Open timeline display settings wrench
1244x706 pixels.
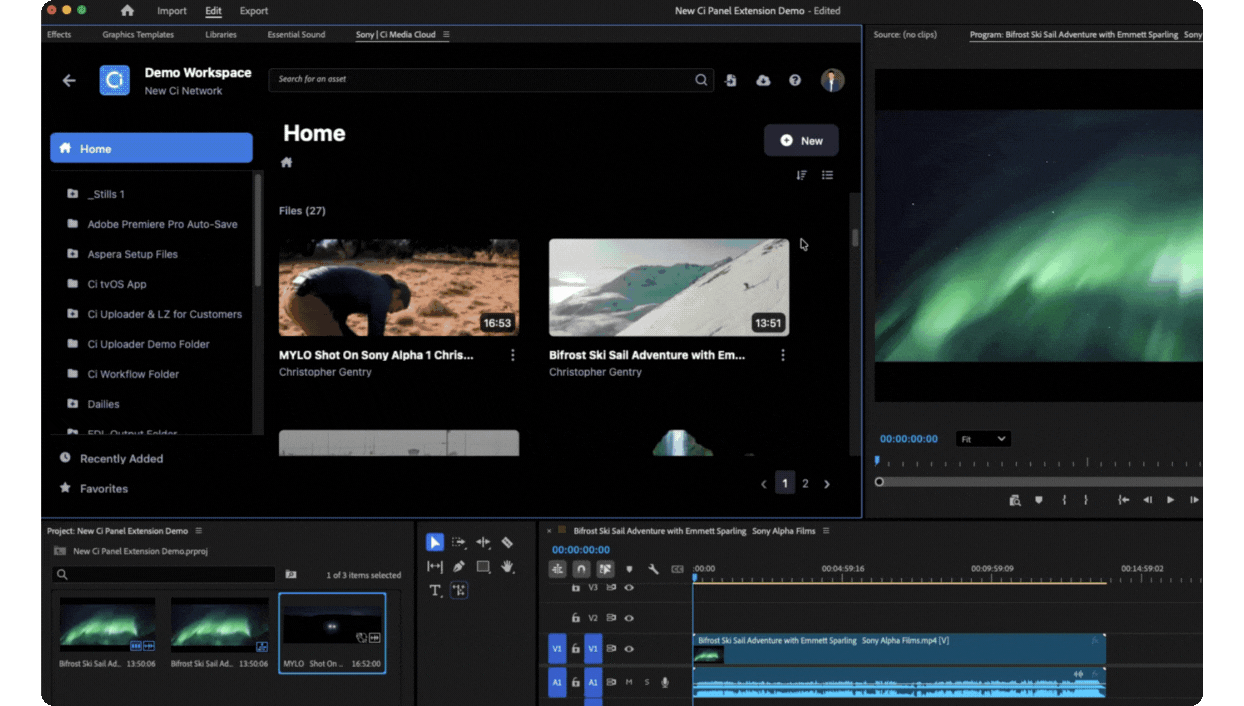[x=653, y=569]
